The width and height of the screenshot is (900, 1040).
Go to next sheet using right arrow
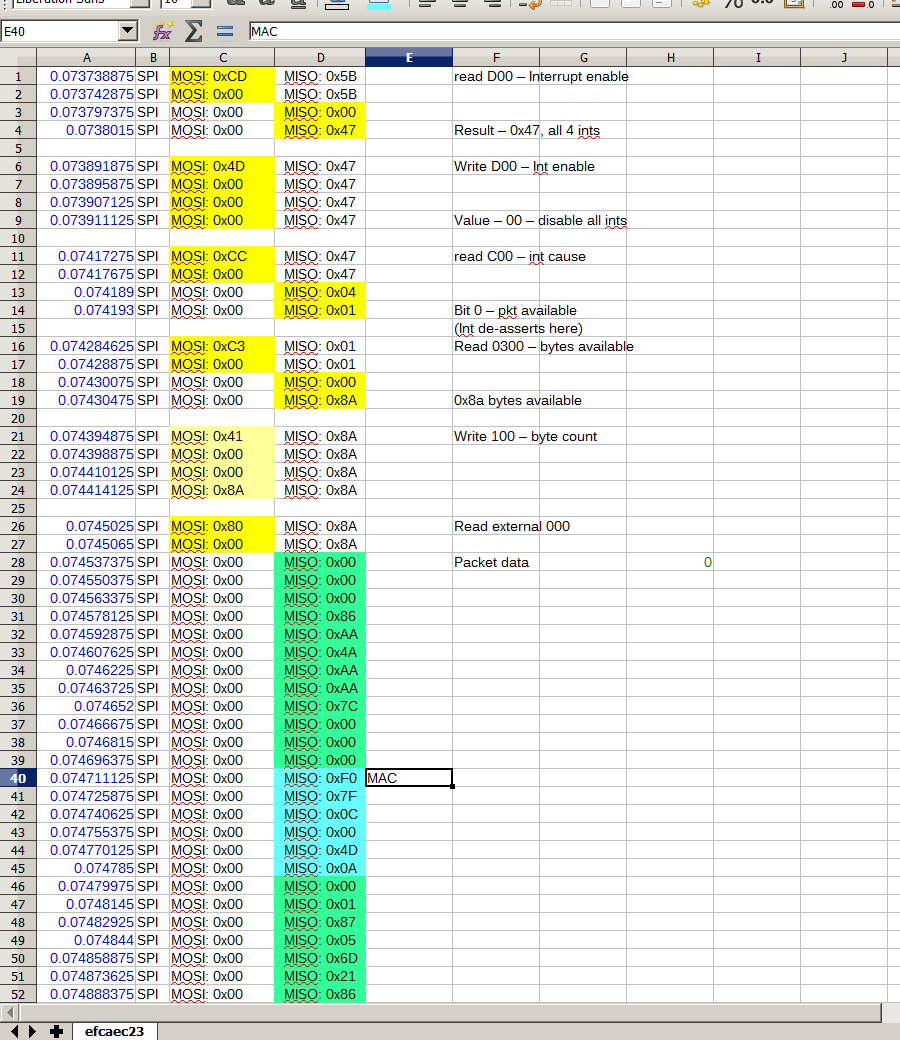click(x=33, y=1031)
